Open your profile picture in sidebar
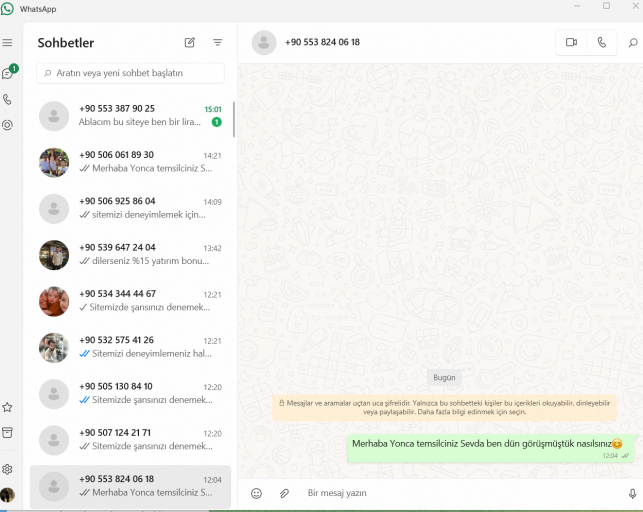 click(x=7, y=495)
